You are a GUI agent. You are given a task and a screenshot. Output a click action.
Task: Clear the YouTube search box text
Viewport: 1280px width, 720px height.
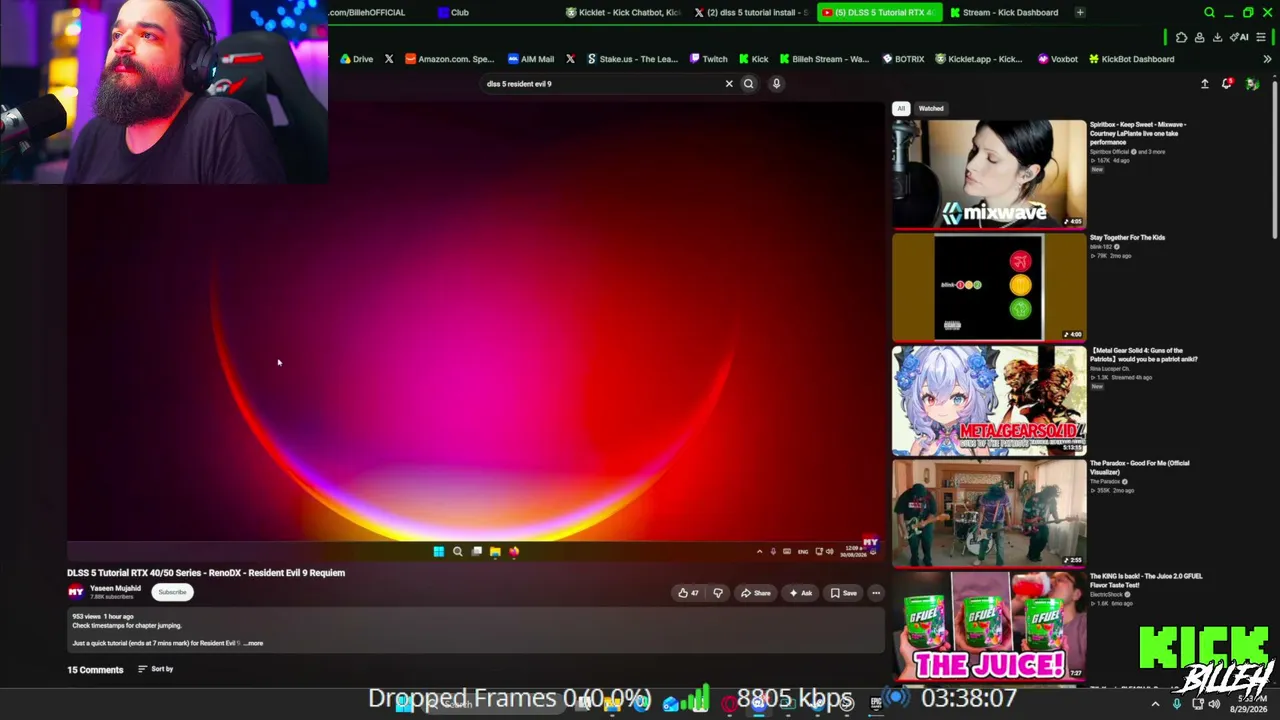(729, 84)
